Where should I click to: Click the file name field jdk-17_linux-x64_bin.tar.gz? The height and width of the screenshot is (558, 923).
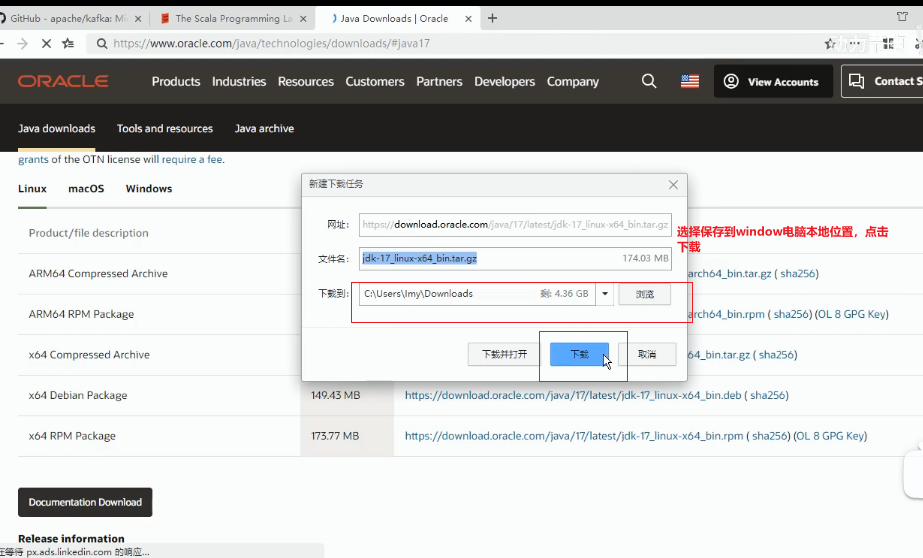(x=515, y=258)
